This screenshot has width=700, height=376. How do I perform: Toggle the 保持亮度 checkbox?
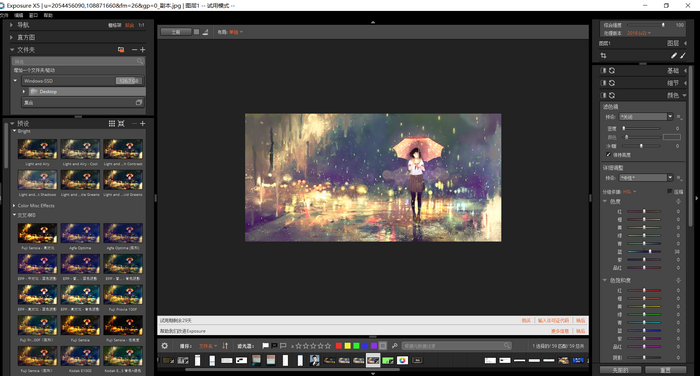click(608, 155)
